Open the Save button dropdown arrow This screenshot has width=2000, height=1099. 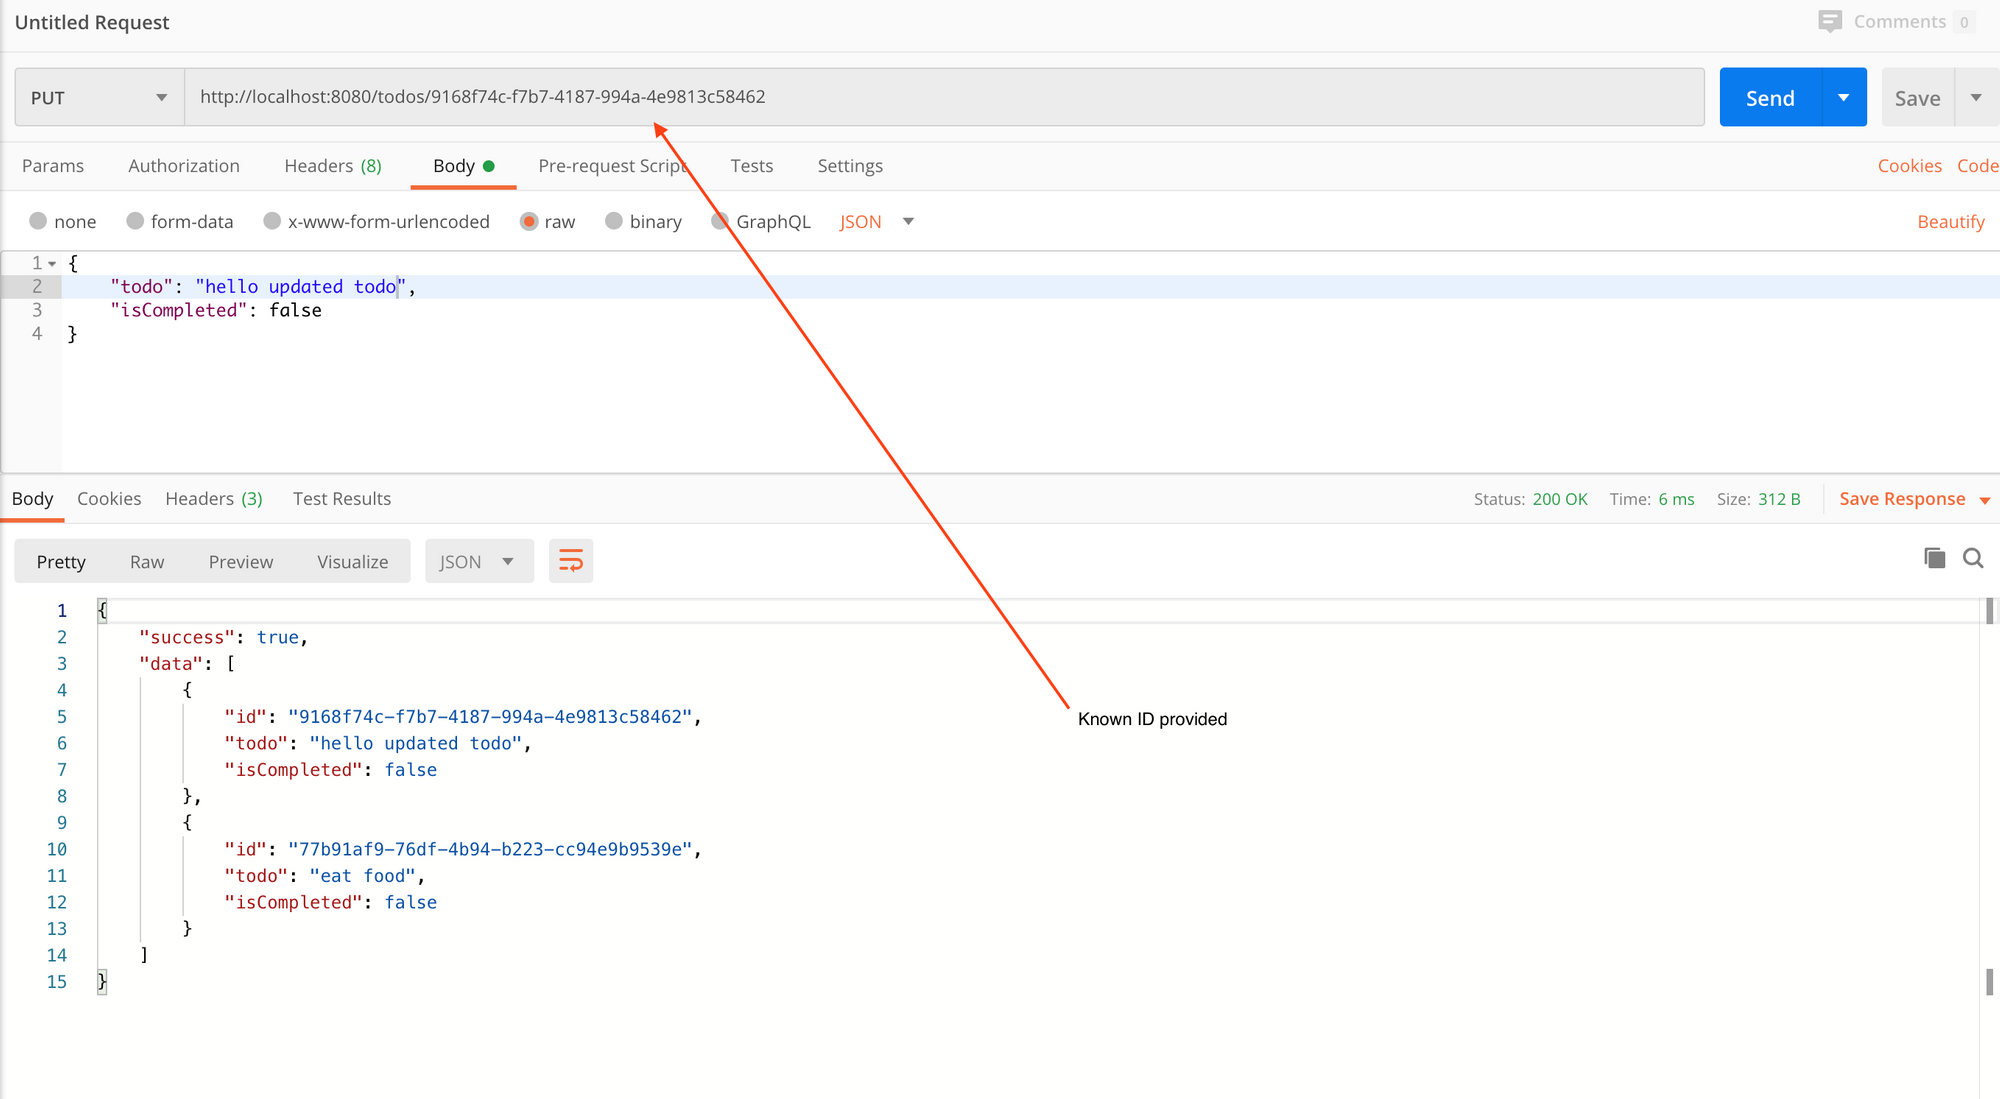pos(1976,97)
